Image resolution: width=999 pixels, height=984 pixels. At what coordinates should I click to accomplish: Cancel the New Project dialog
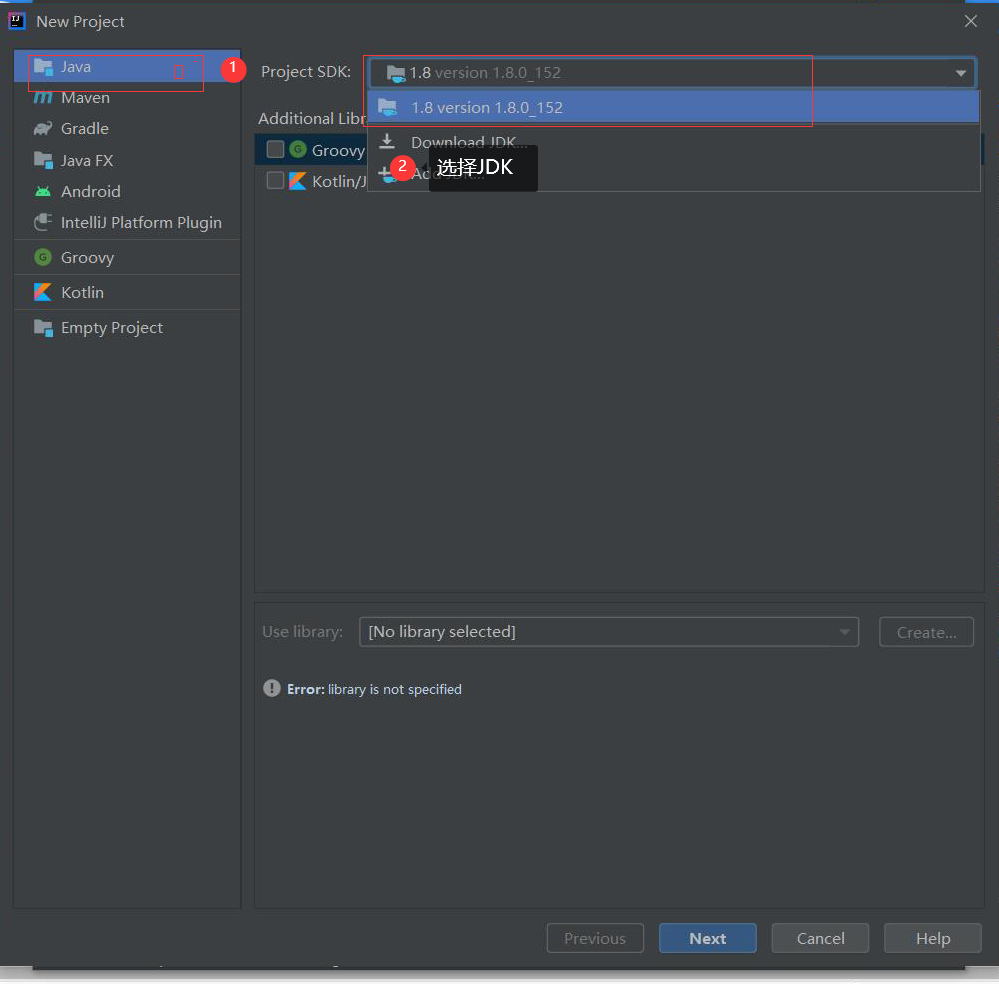click(x=820, y=938)
